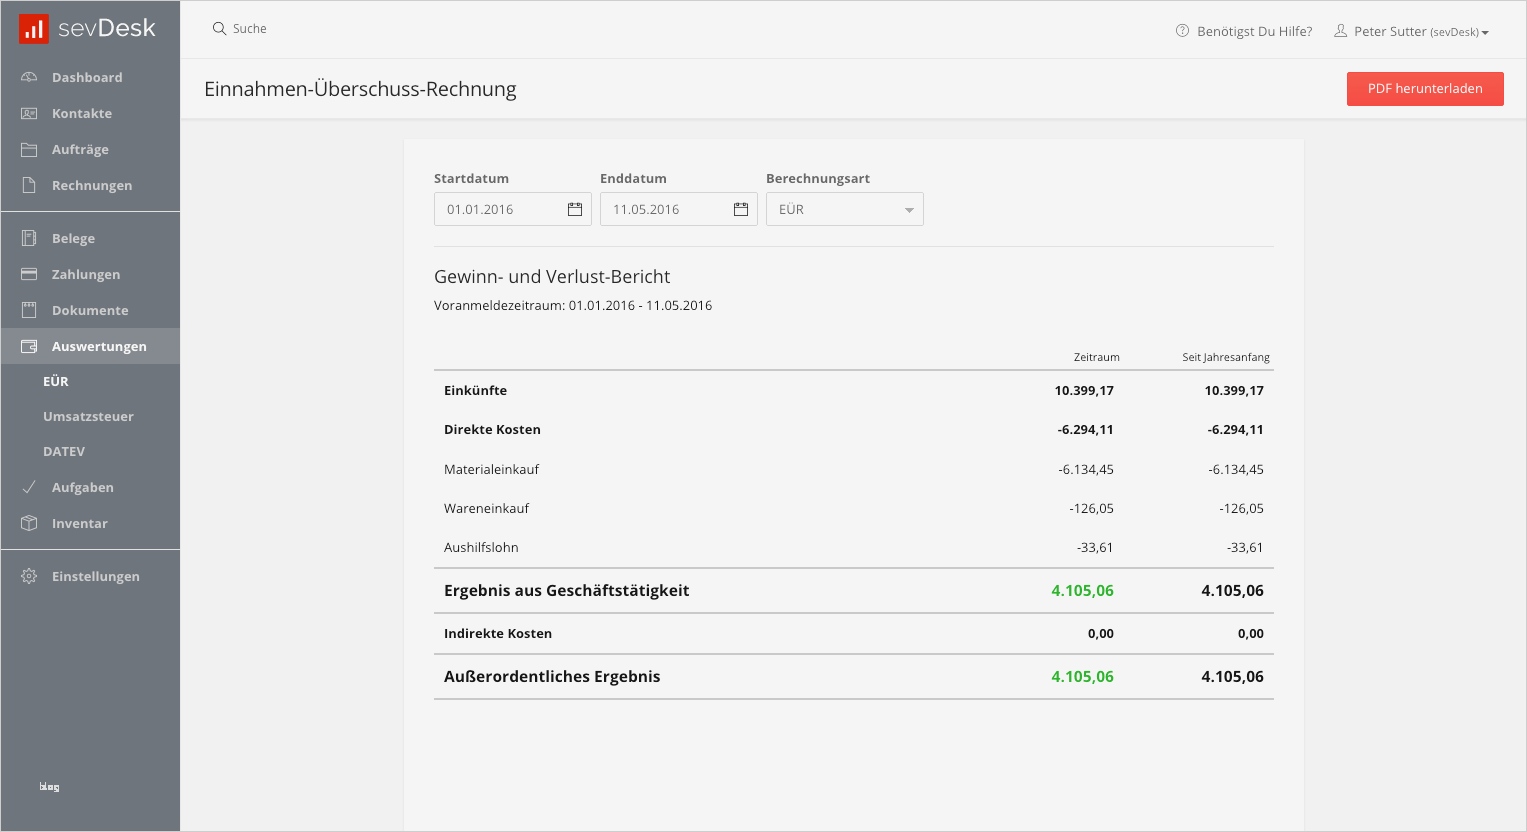Click the Aufträge folder icon
The height and width of the screenshot is (832, 1527).
[29, 149]
